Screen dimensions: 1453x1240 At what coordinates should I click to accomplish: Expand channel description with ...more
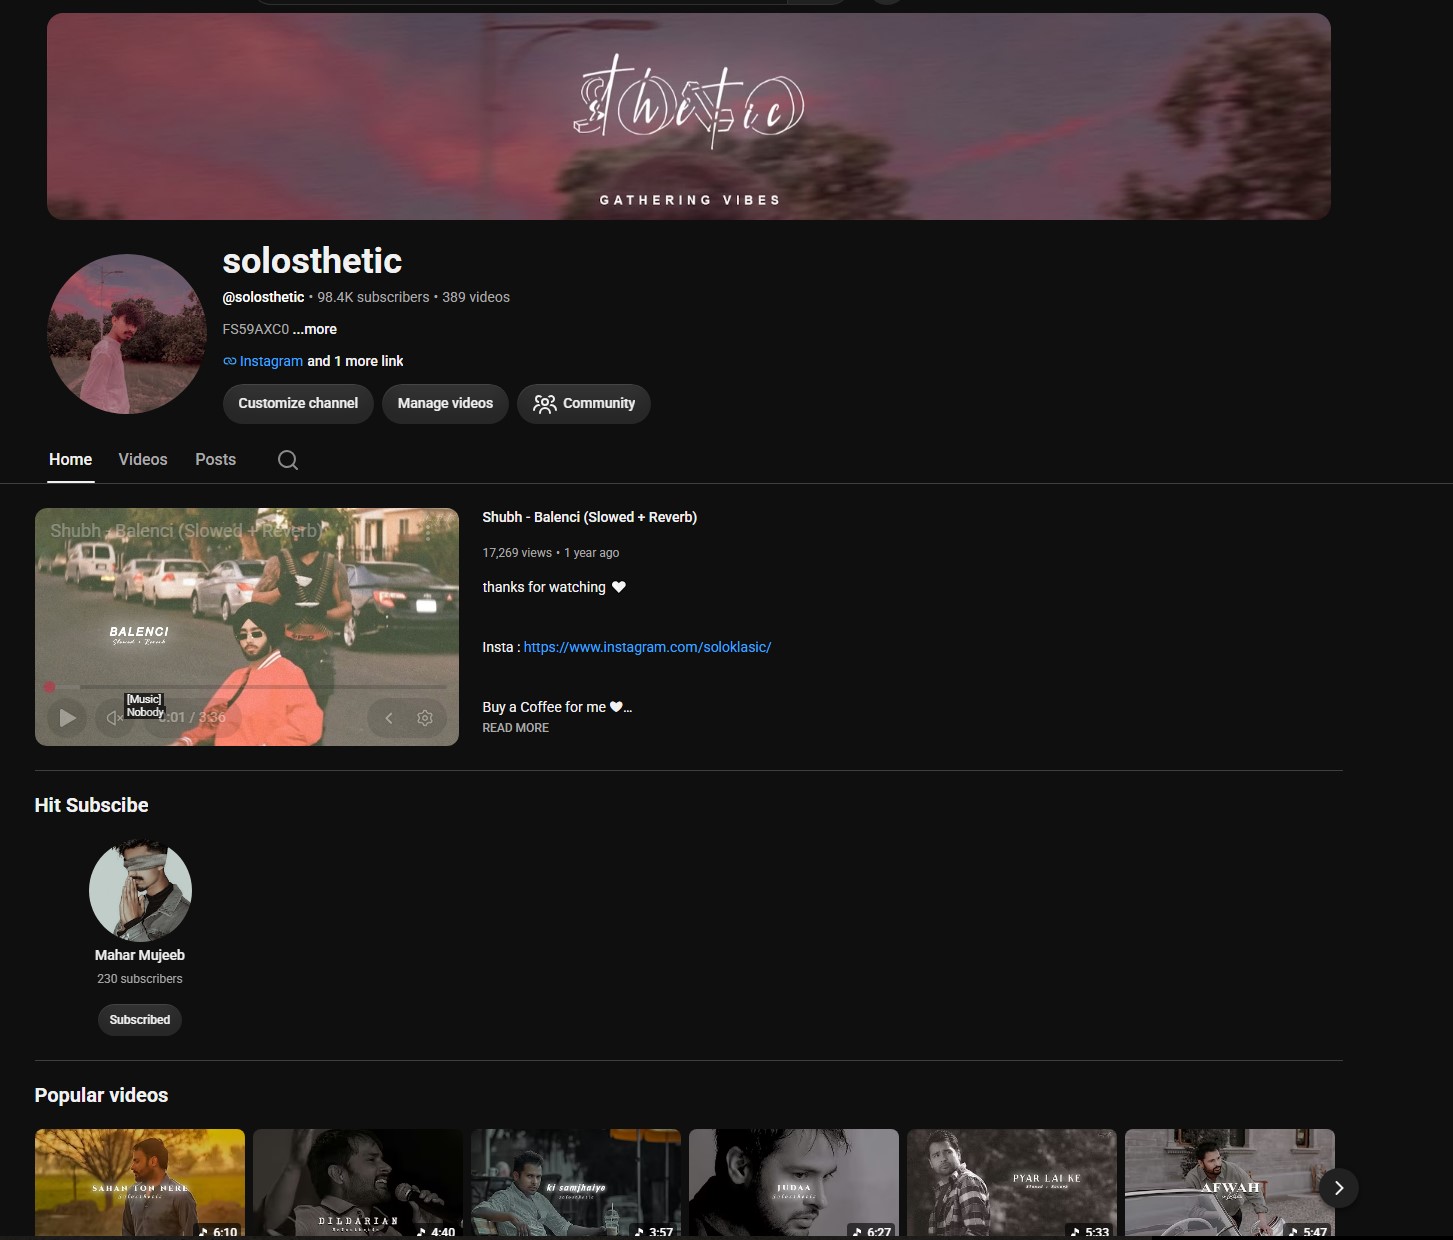[x=315, y=329]
